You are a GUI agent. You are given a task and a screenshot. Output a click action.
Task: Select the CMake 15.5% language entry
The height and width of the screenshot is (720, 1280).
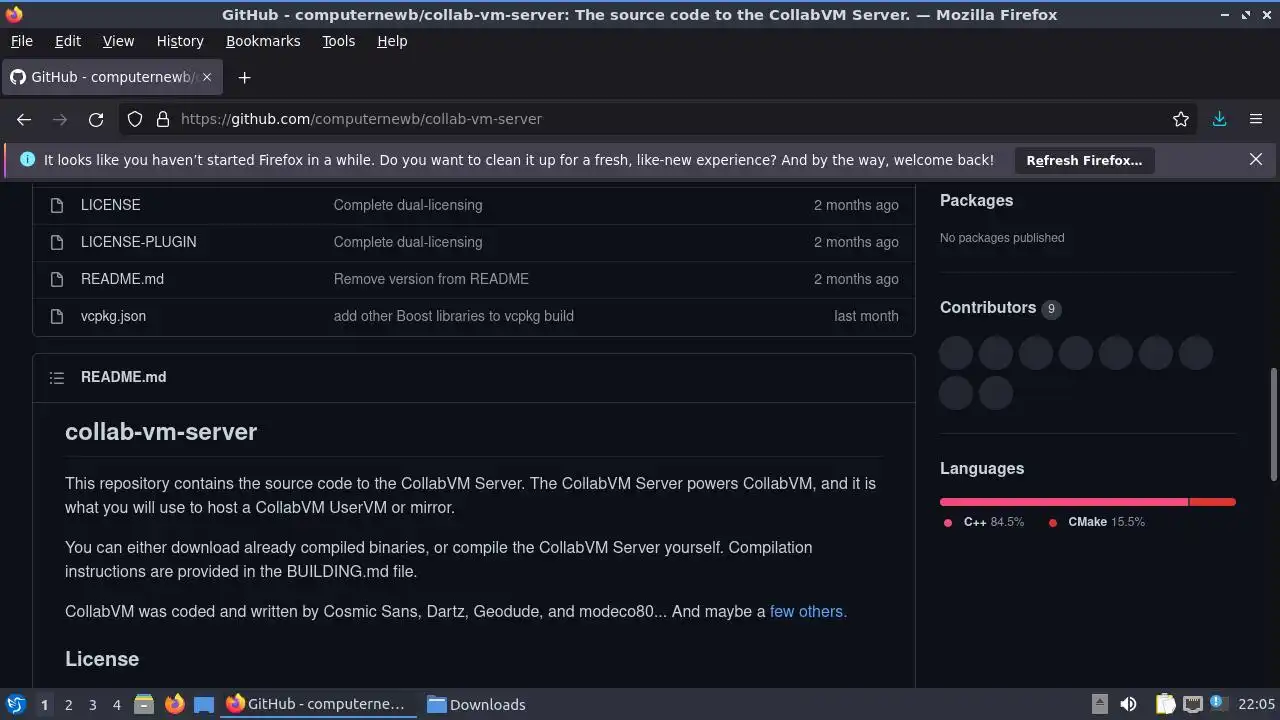pos(1096,522)
